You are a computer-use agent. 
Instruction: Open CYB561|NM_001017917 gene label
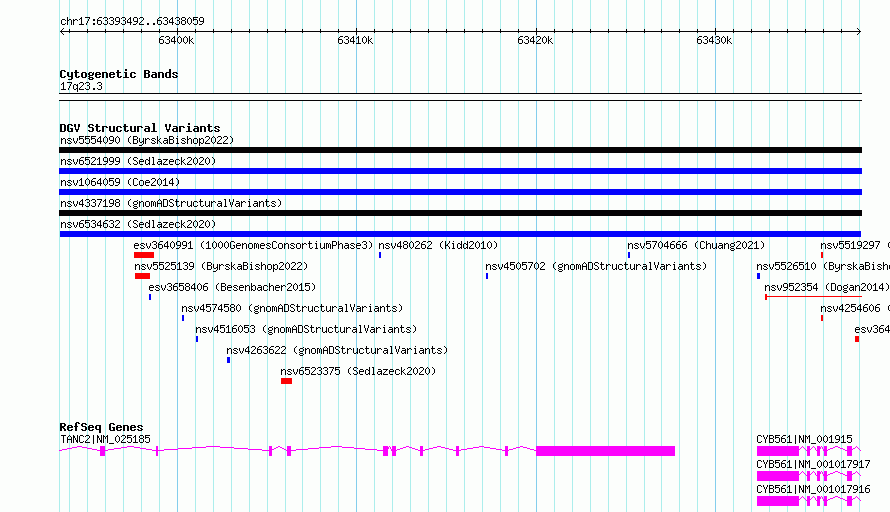813,464
